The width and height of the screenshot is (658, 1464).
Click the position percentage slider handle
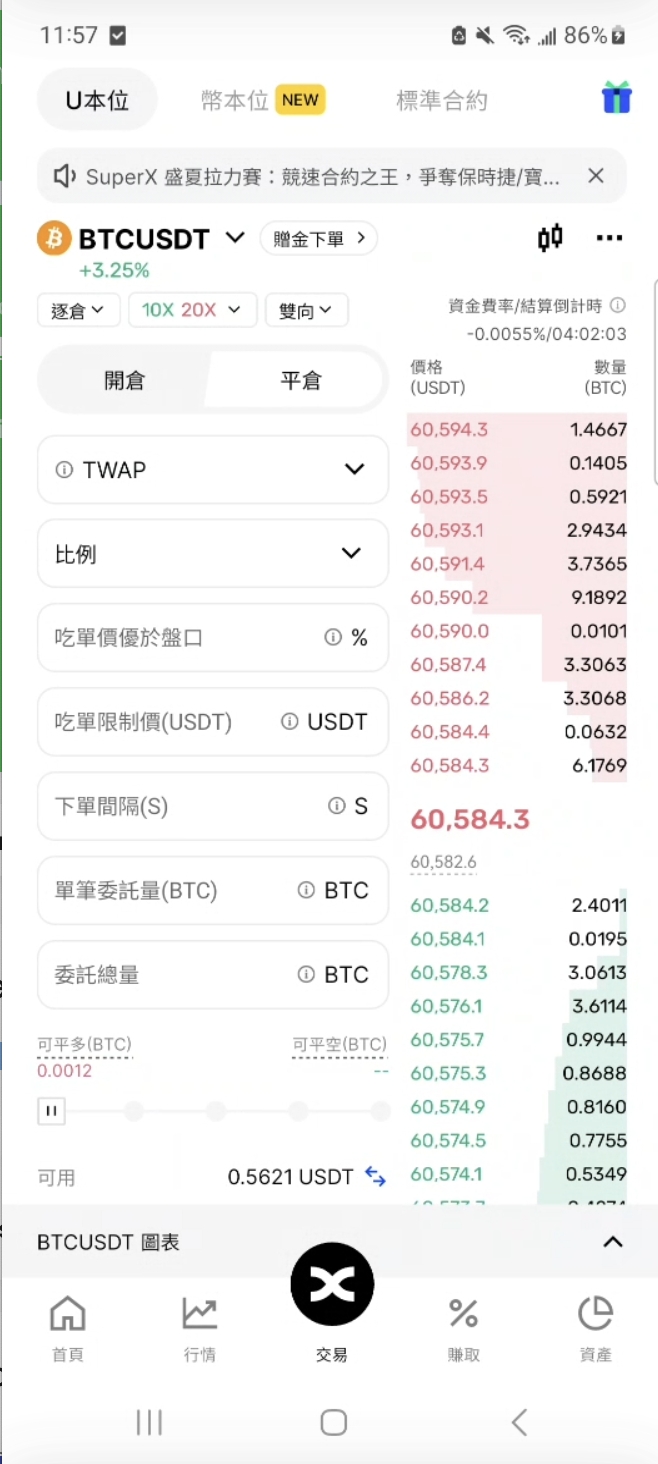pyautogui.click(x=51, y=1111)
